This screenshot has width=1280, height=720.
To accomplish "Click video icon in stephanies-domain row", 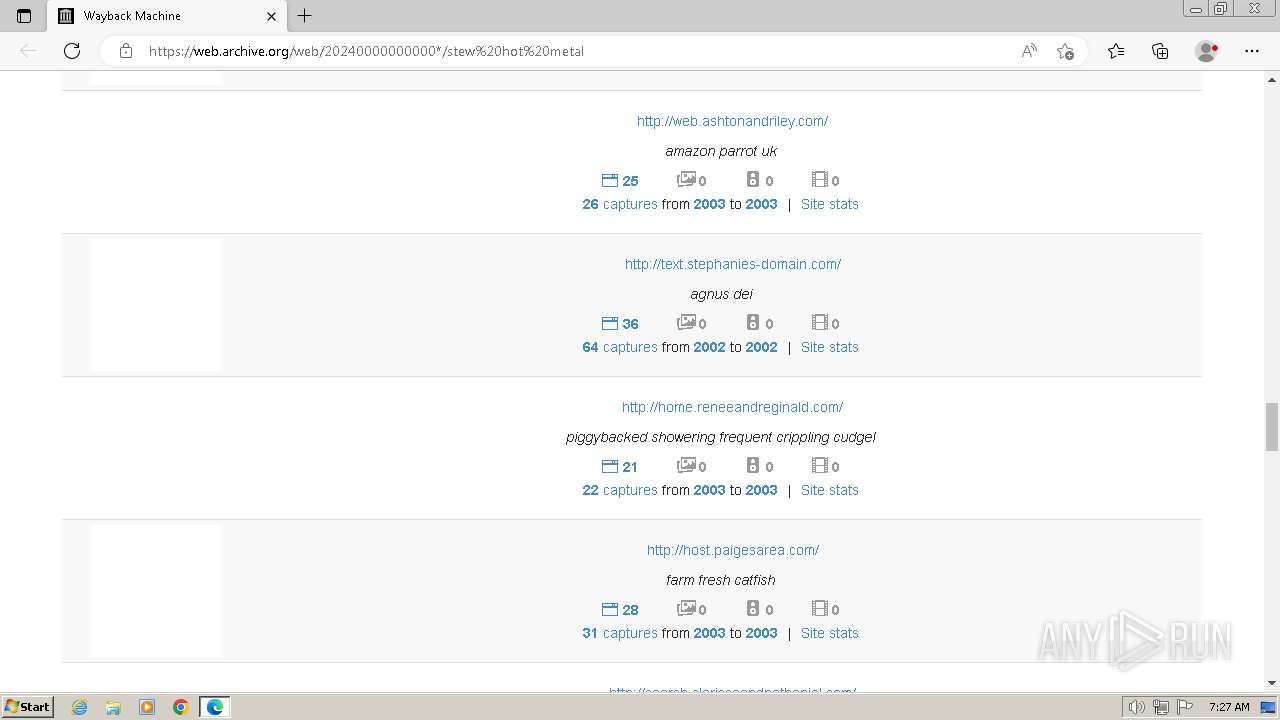I will (820, 322).
